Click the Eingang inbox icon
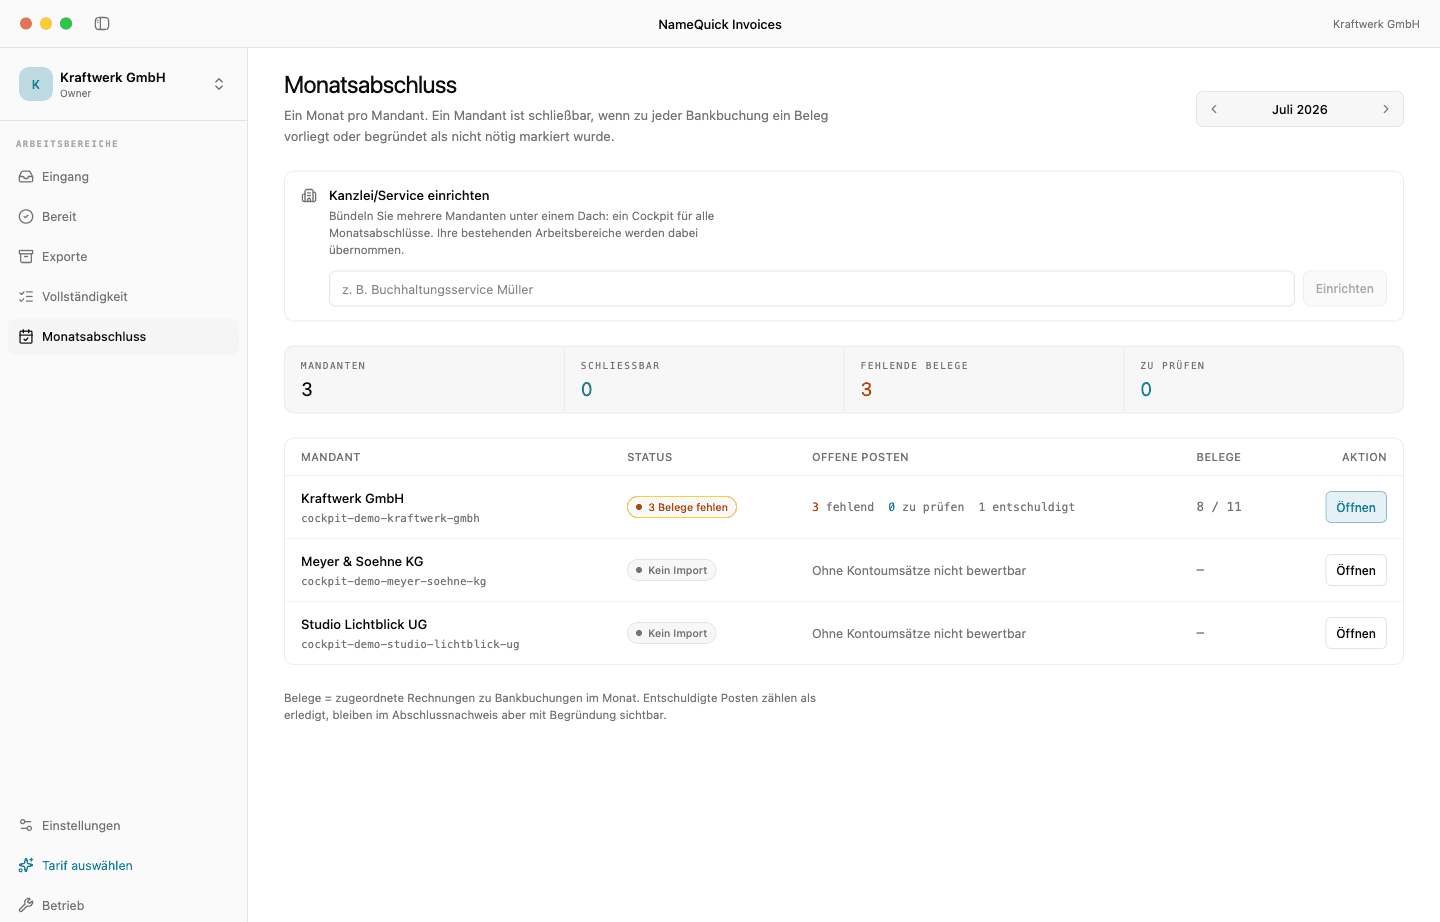The width and height of the screenshot is (1440, 922). (x=26, y=177)
